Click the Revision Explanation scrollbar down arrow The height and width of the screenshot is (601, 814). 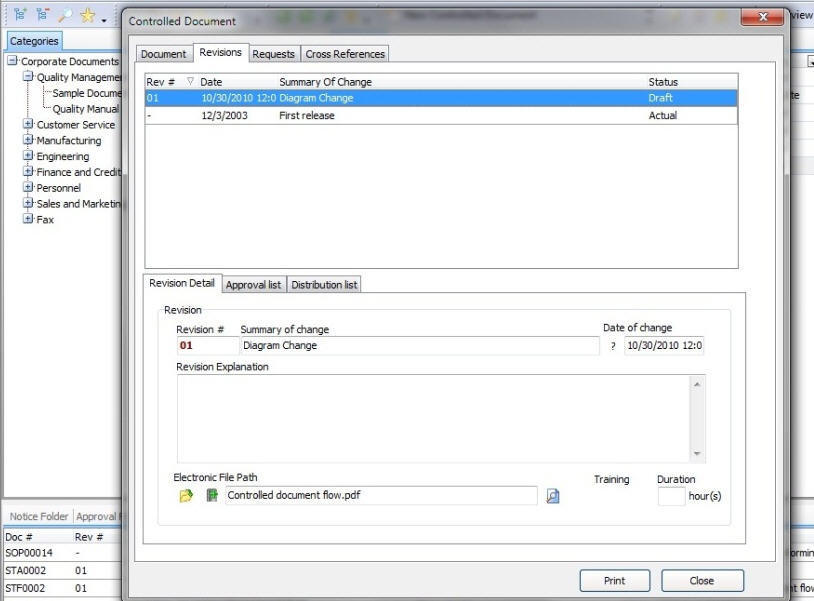tap(697, 454)
